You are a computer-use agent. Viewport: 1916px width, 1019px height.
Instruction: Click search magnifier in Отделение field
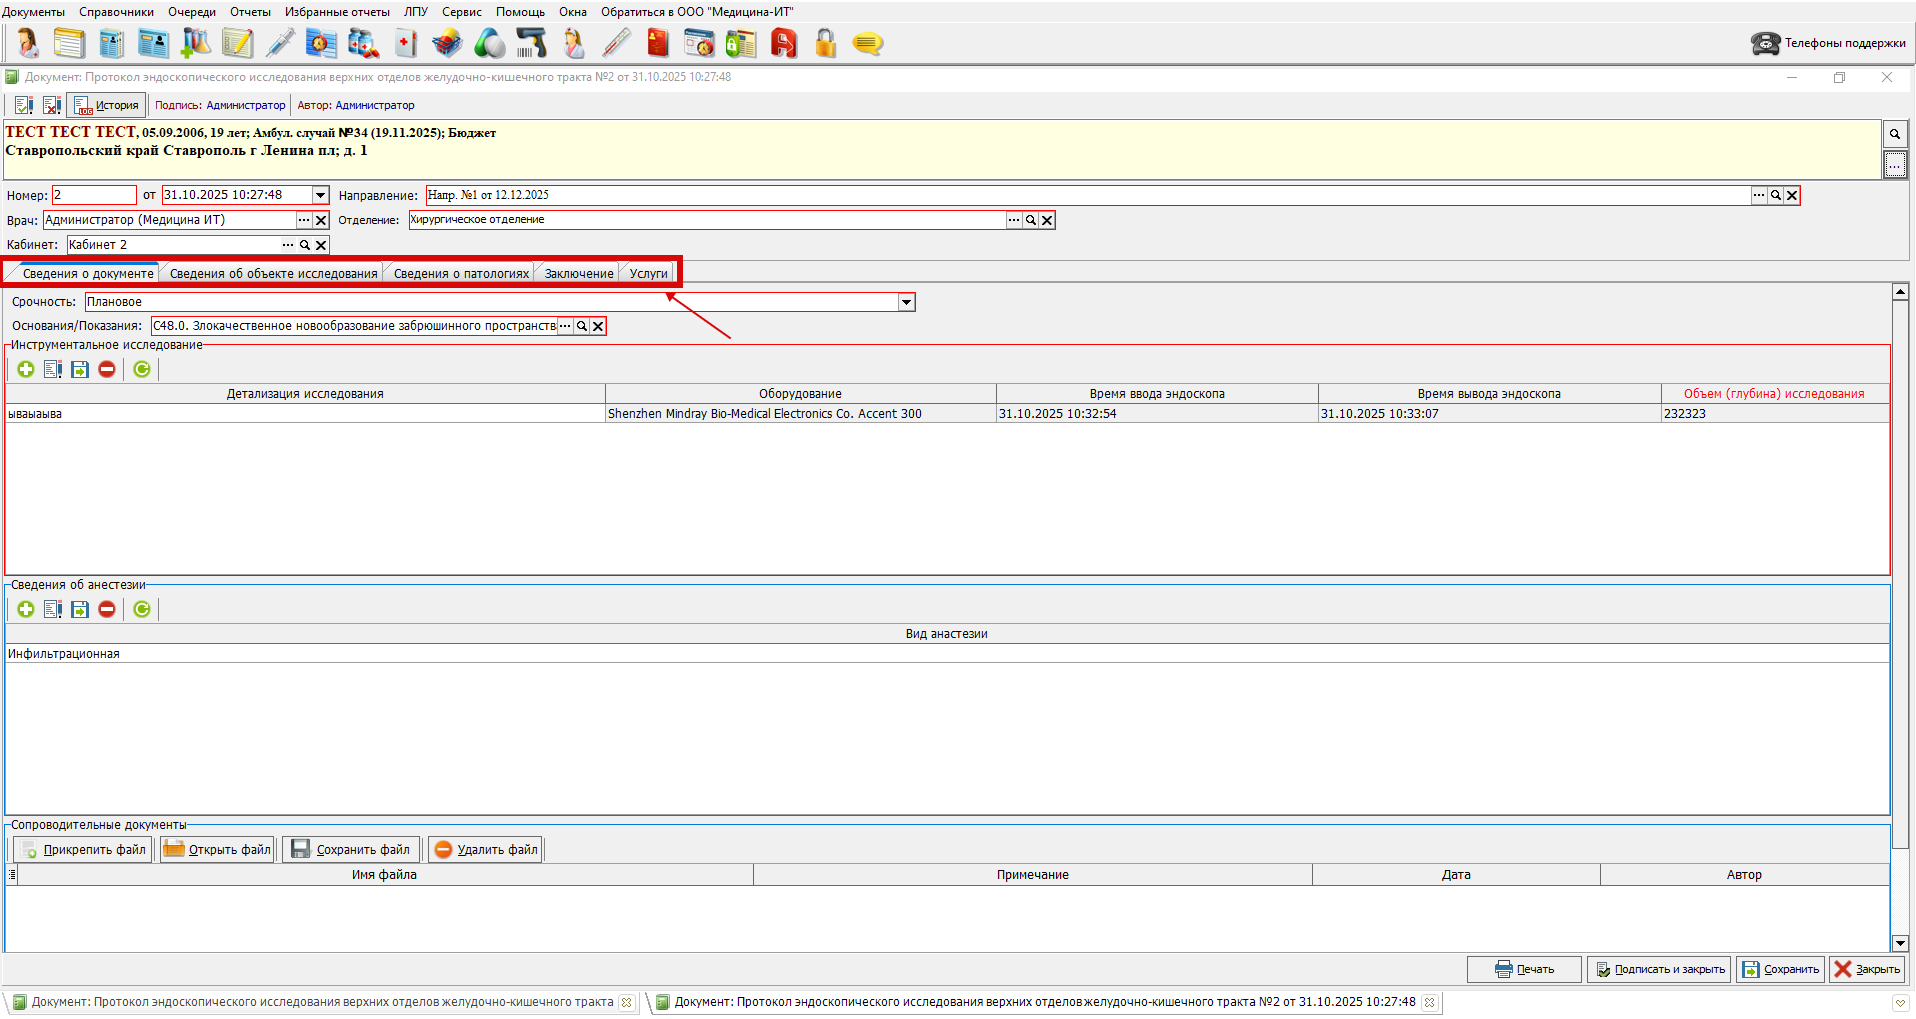tap(1031, 220)
